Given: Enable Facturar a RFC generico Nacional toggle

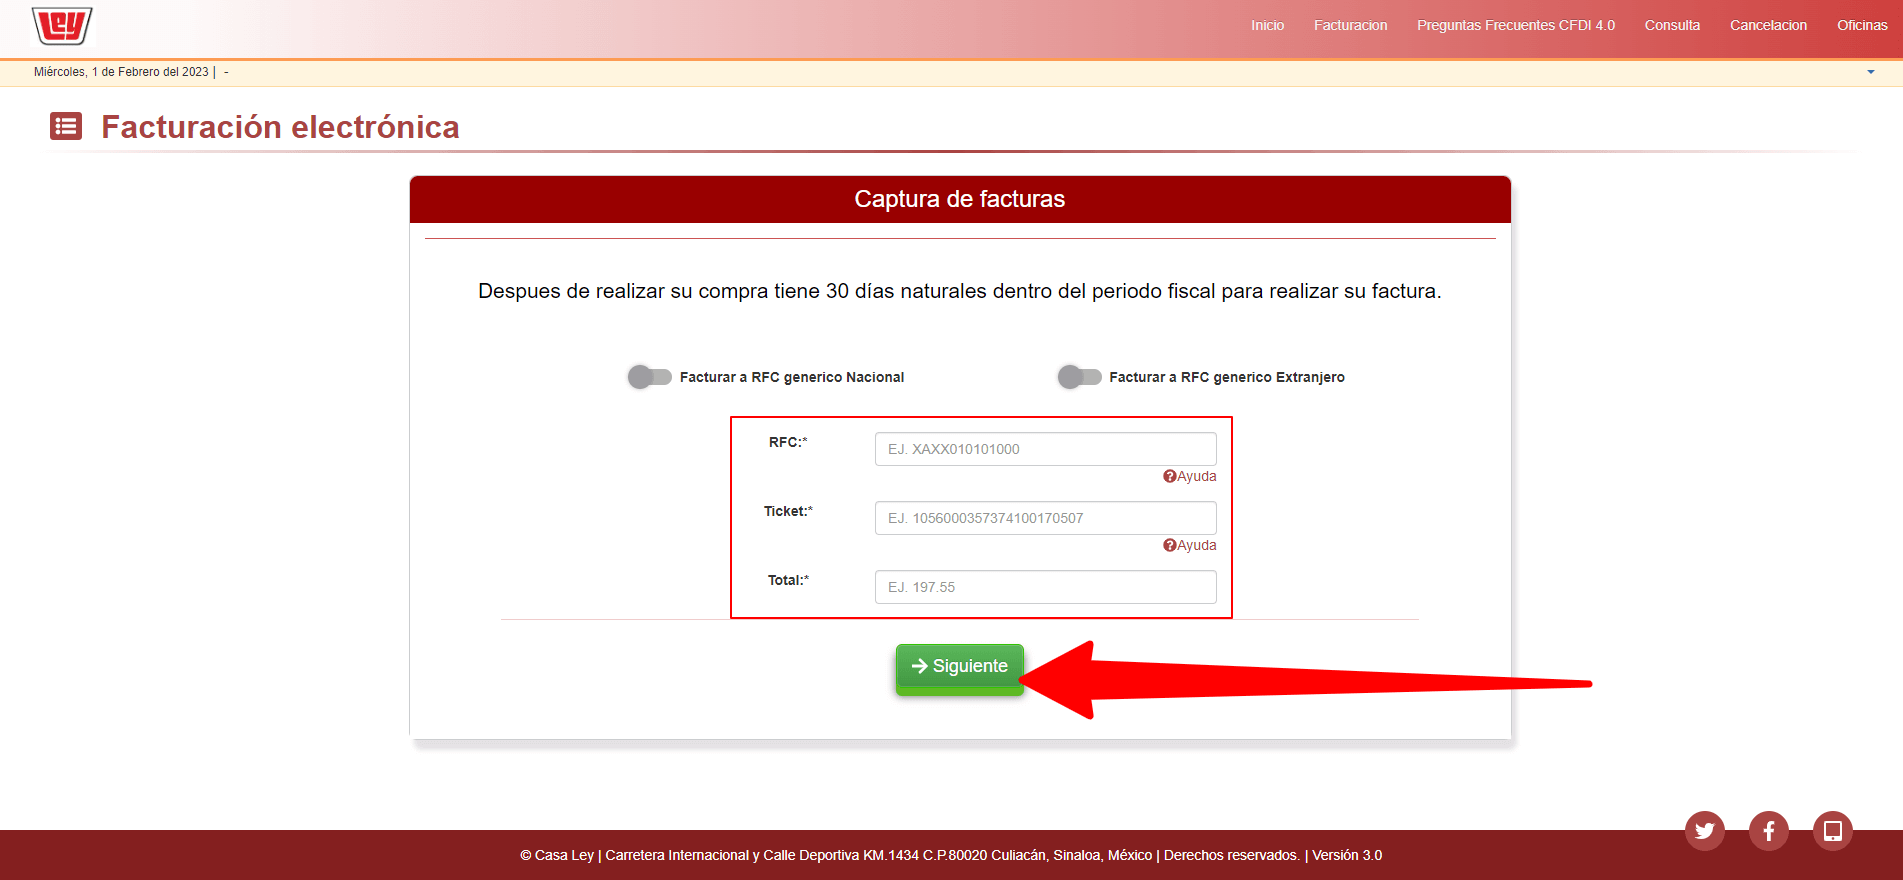Looking at the screenshot, I should 650,377.
